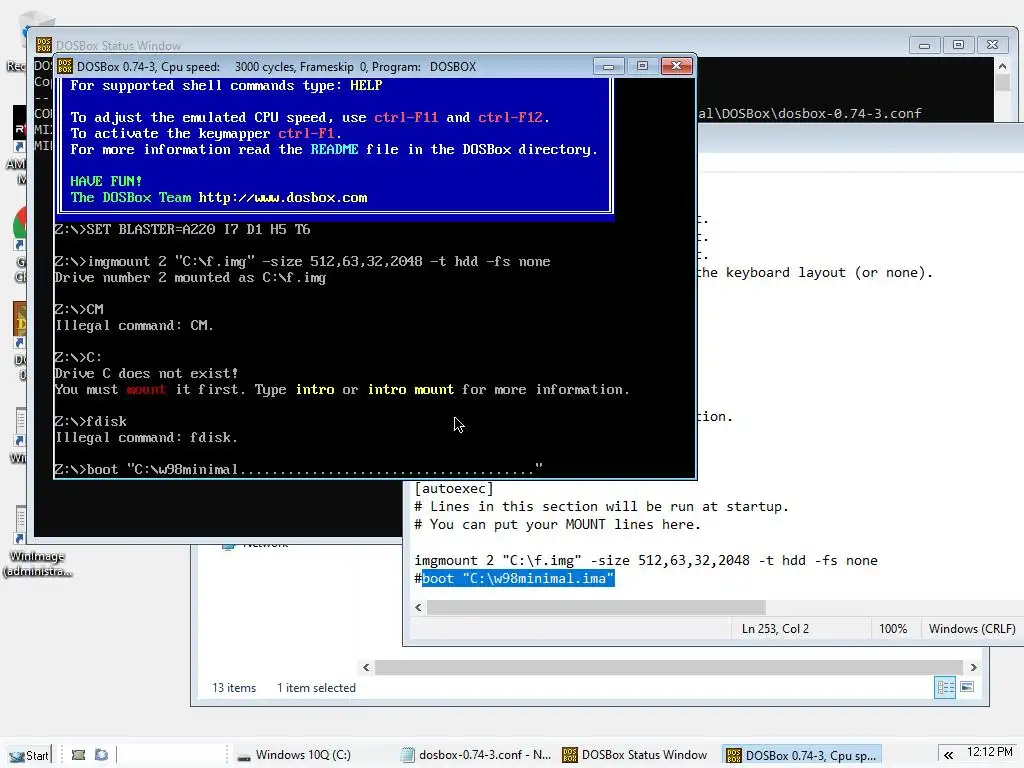The width and height of the screenshot is (1024, 768).
Task: Click Explorer horizontal scrollbar left arrow
Action: pyautogui.click(x=366, y=667)
